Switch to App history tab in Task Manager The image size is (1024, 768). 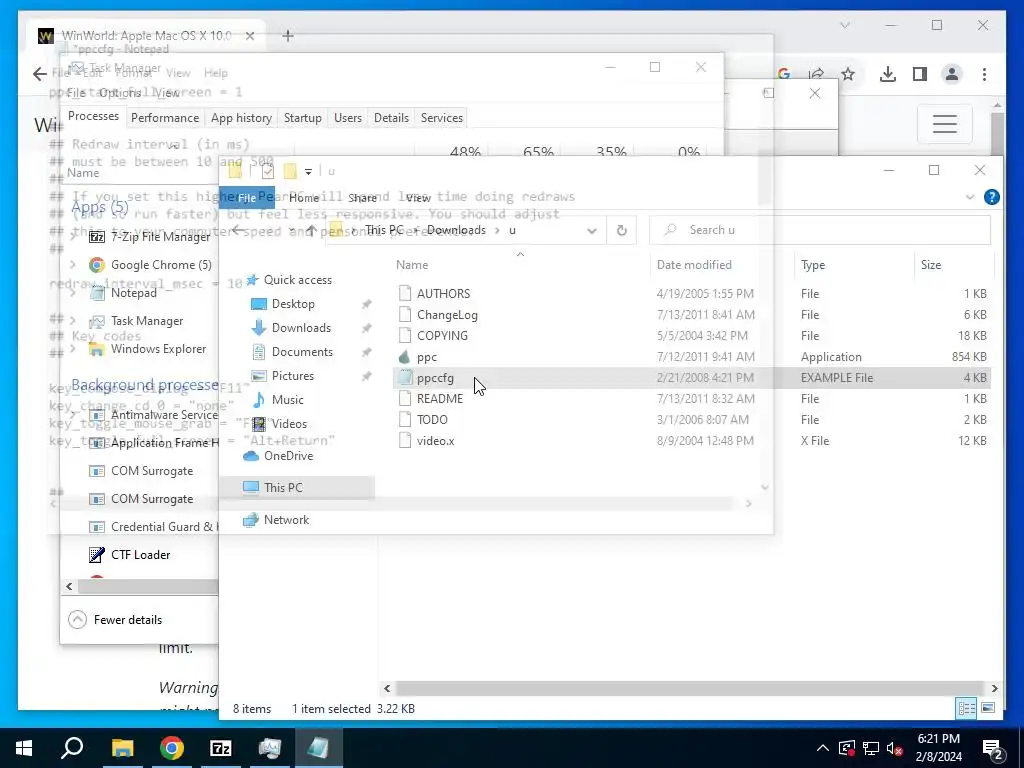tap(241, 118)
